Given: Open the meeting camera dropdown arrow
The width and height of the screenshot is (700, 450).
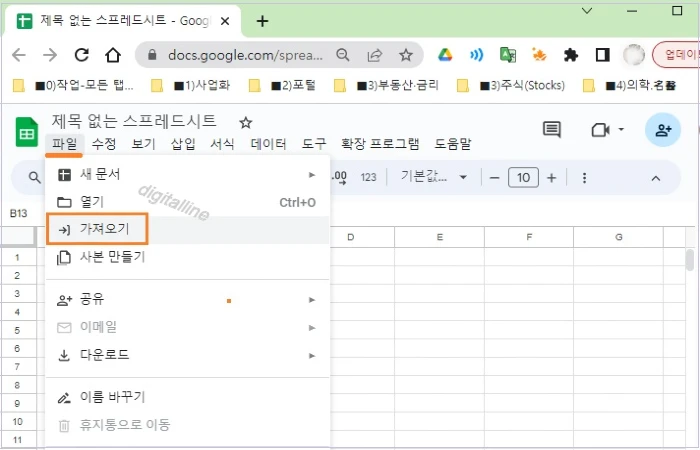Looking at the screenshot, I should click(621, 130).
